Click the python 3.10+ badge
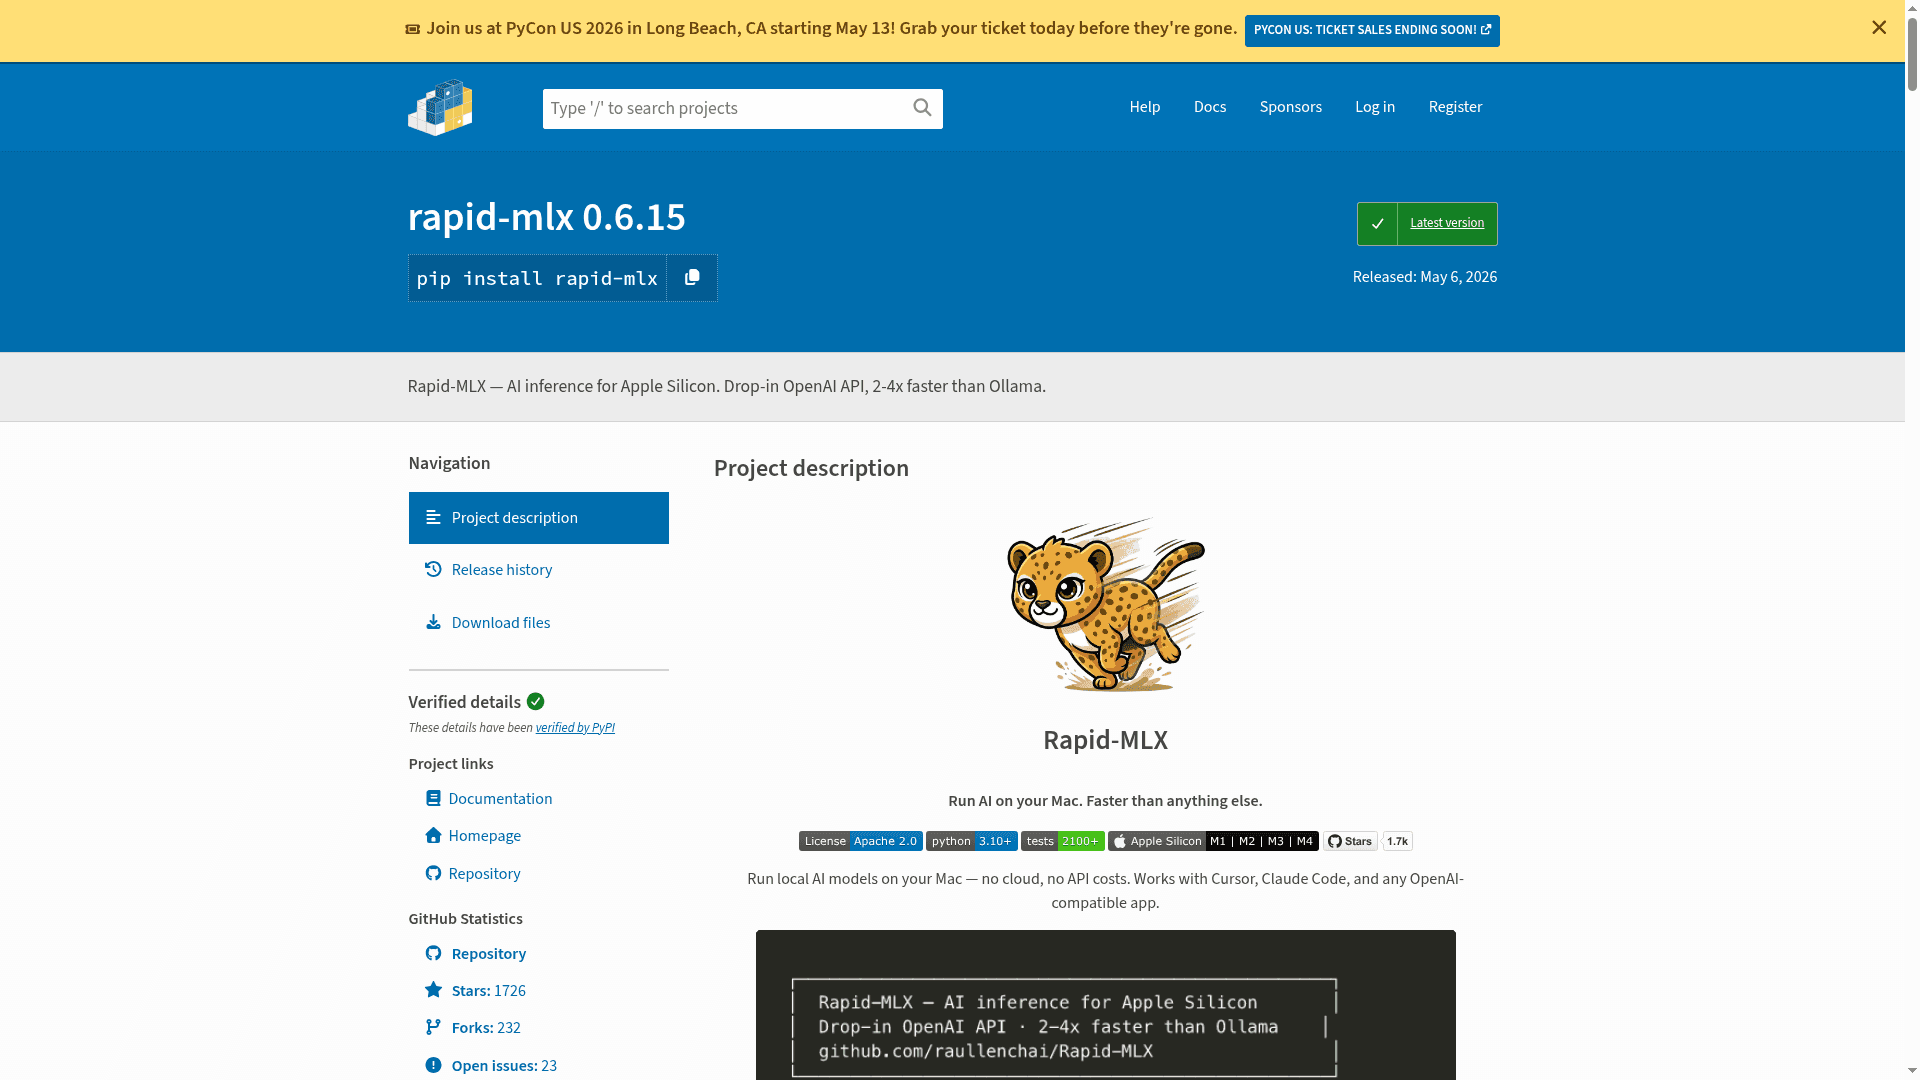The image size is (1920, 1080). [x=971, y=841]
